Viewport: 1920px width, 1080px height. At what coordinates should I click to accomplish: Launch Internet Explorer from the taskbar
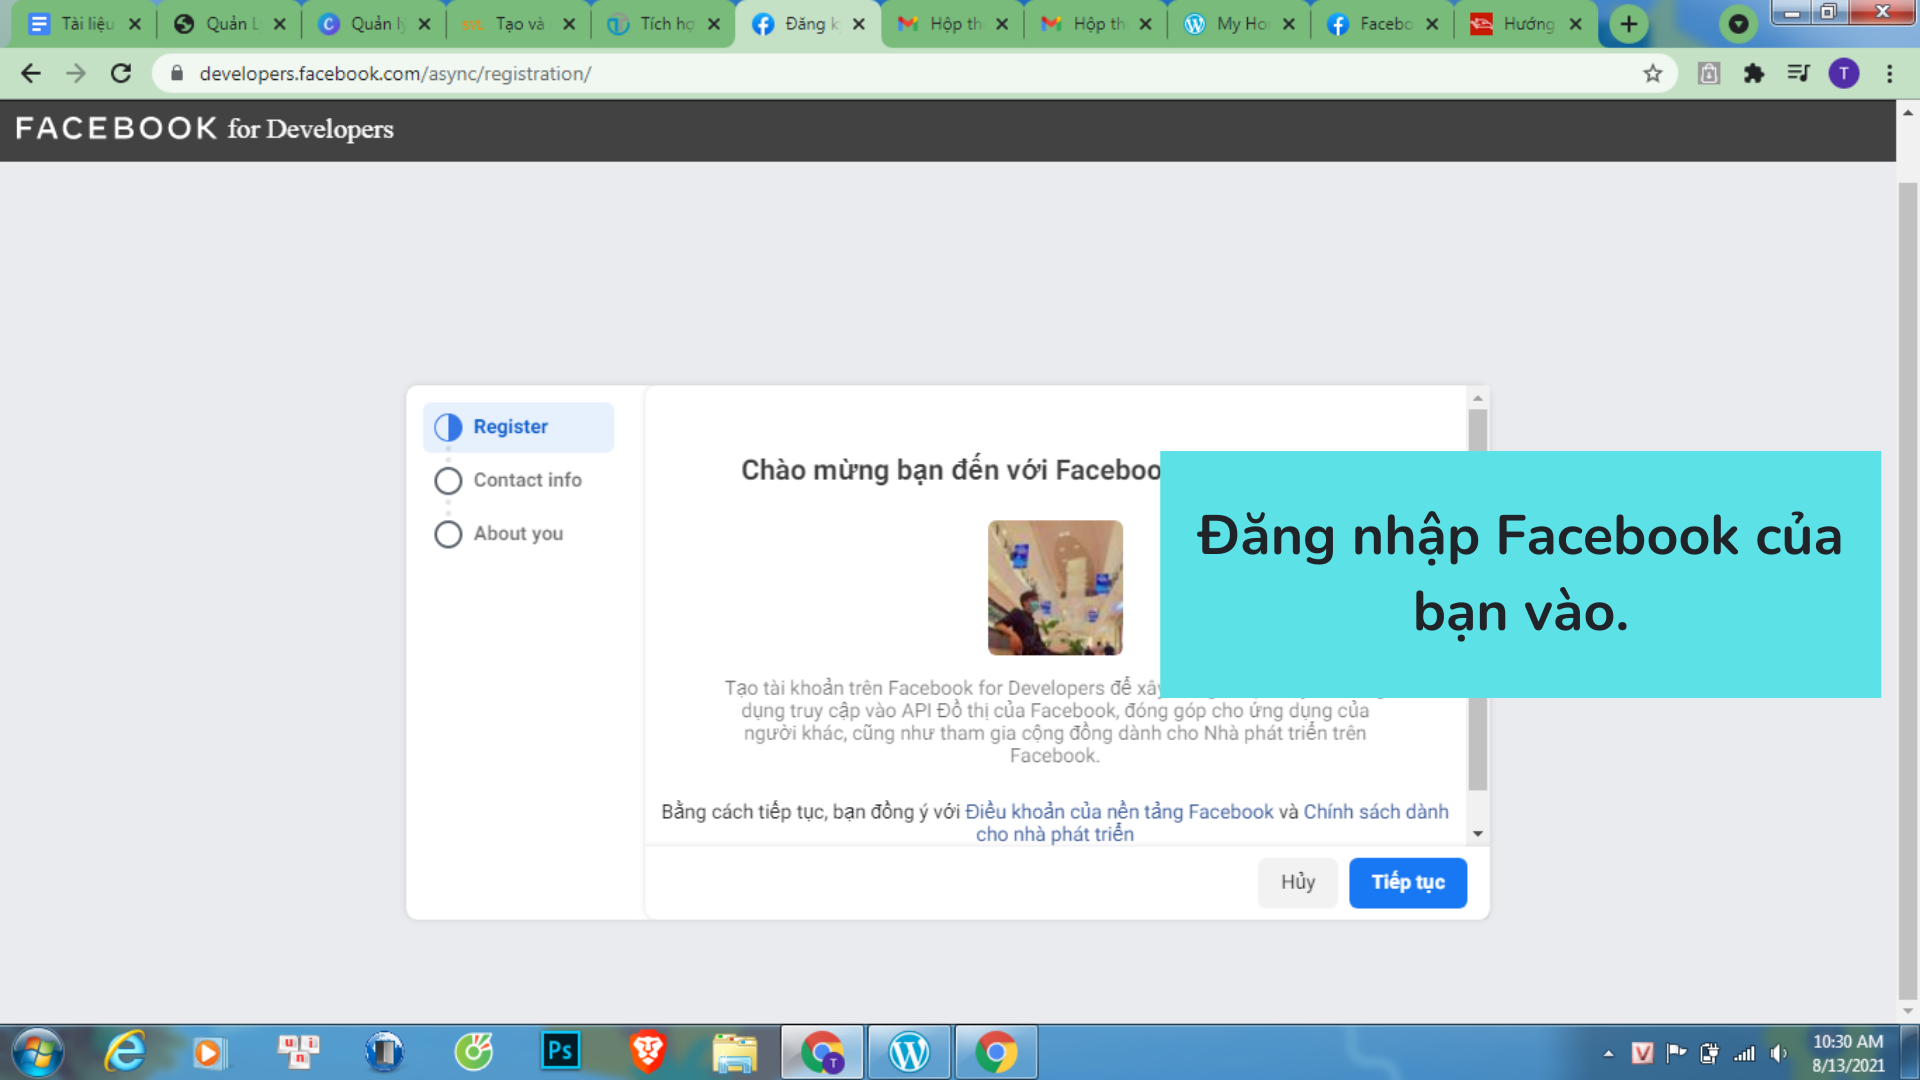[x=125, y=1052]
